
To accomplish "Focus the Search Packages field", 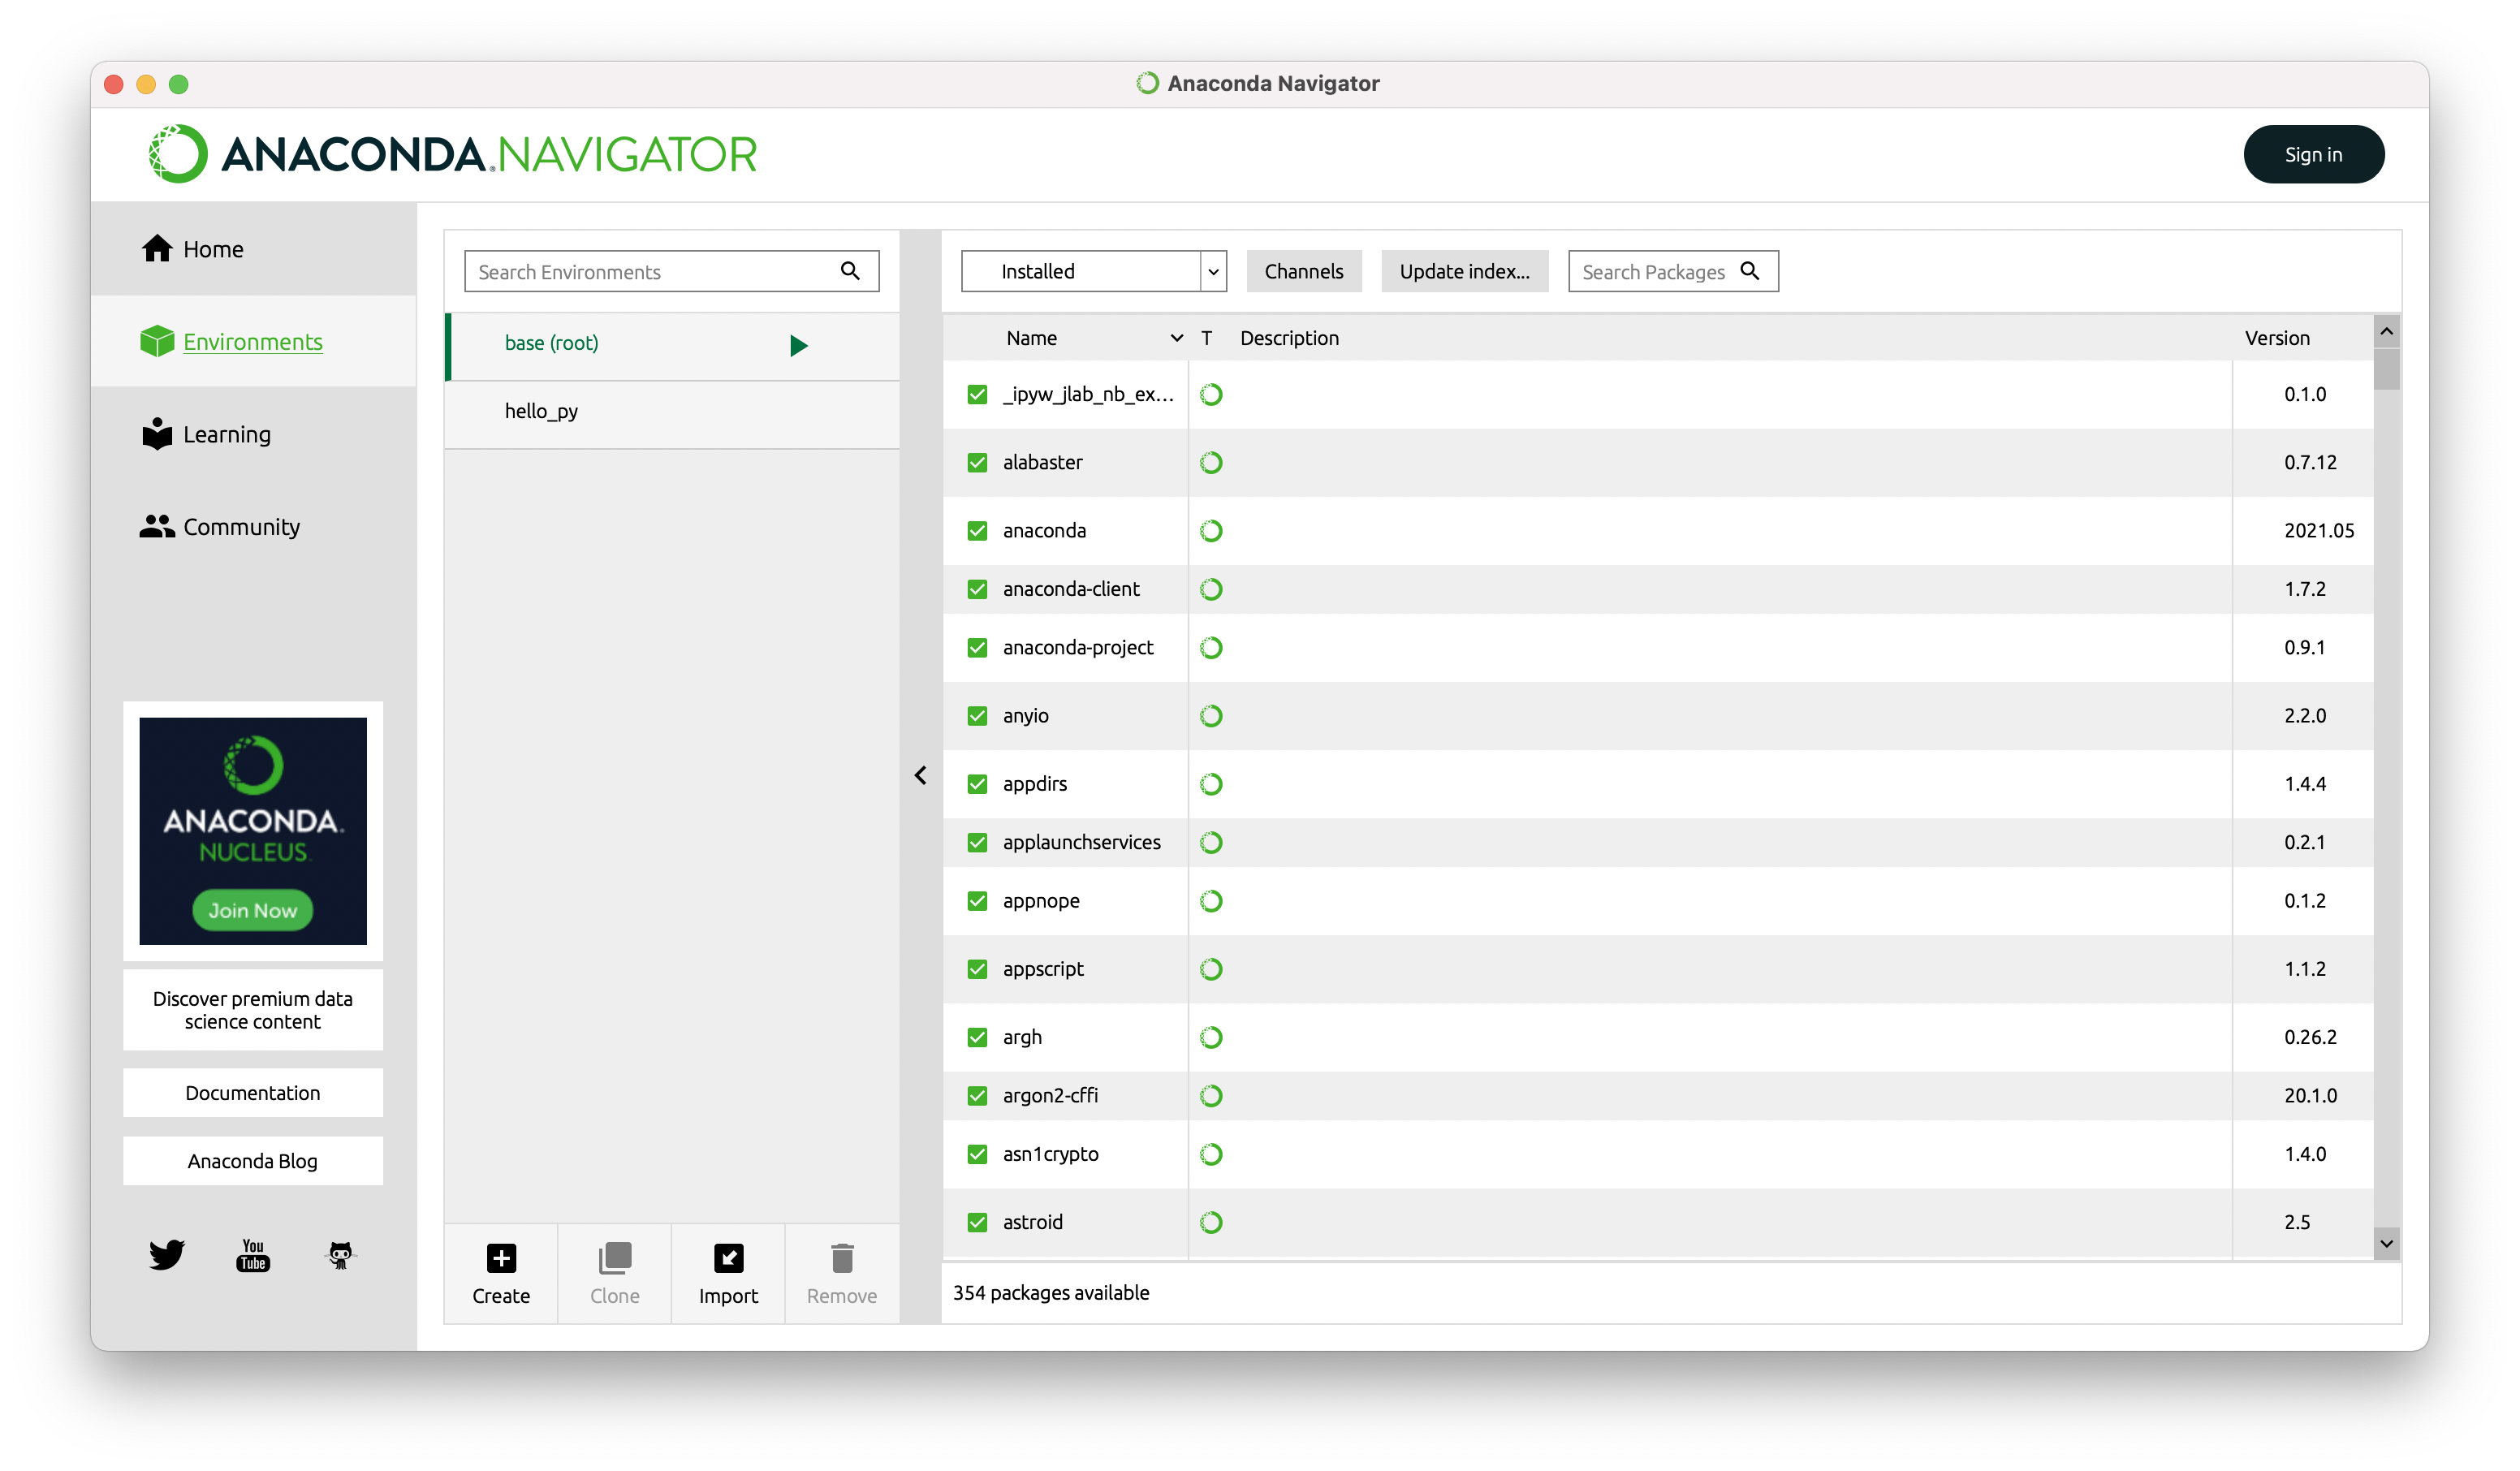I will [1673, 271].
